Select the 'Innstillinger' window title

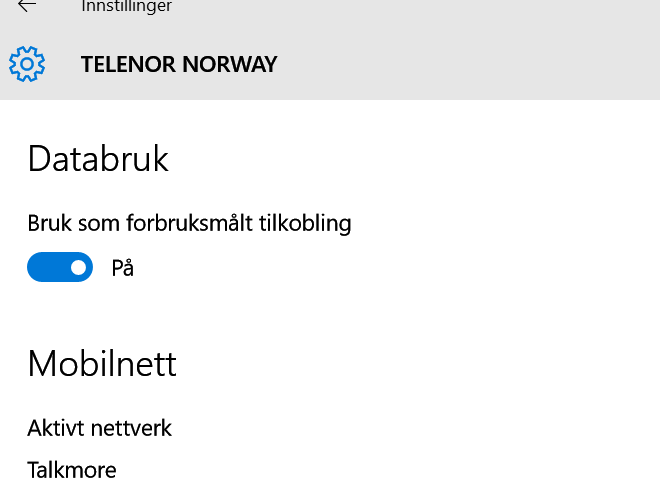[x=126, y=6]
